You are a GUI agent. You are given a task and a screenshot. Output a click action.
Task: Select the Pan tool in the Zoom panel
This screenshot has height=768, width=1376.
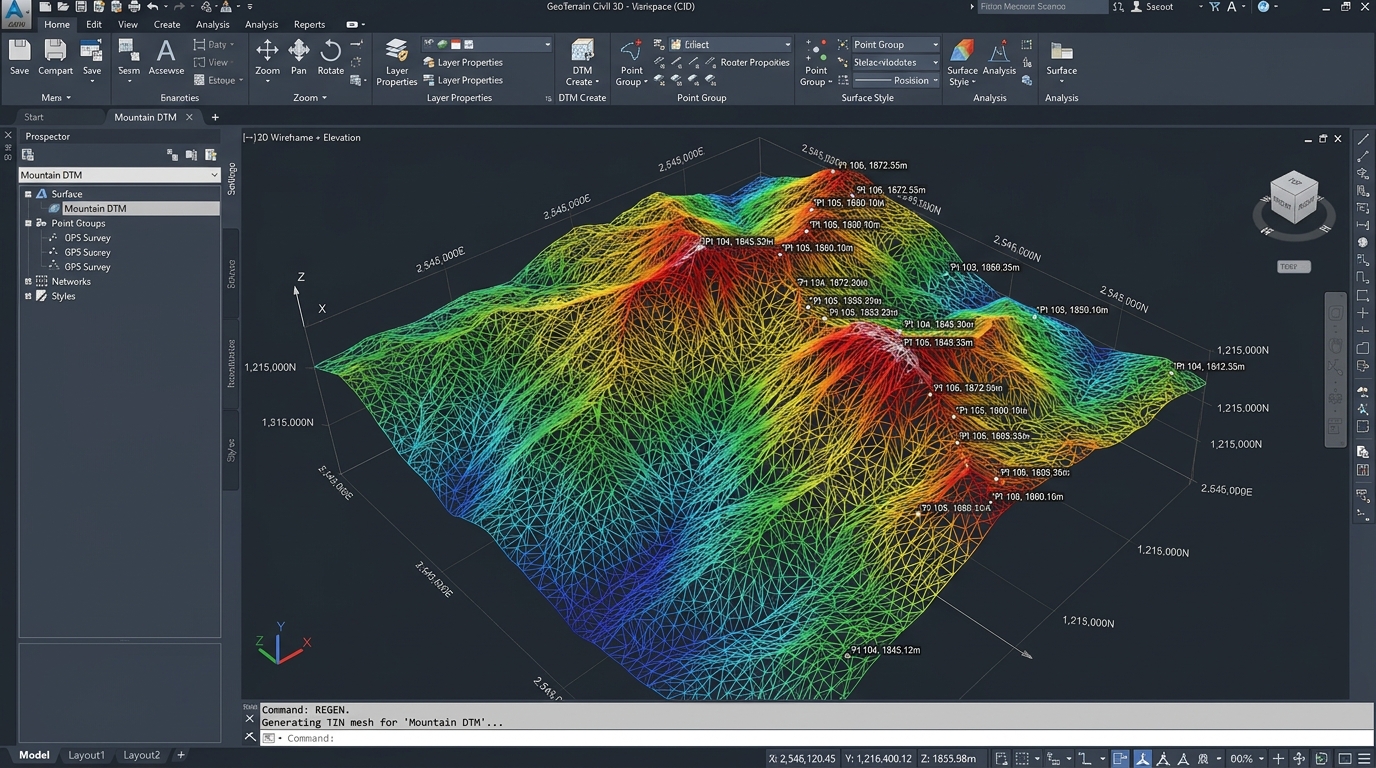point(299,57)
